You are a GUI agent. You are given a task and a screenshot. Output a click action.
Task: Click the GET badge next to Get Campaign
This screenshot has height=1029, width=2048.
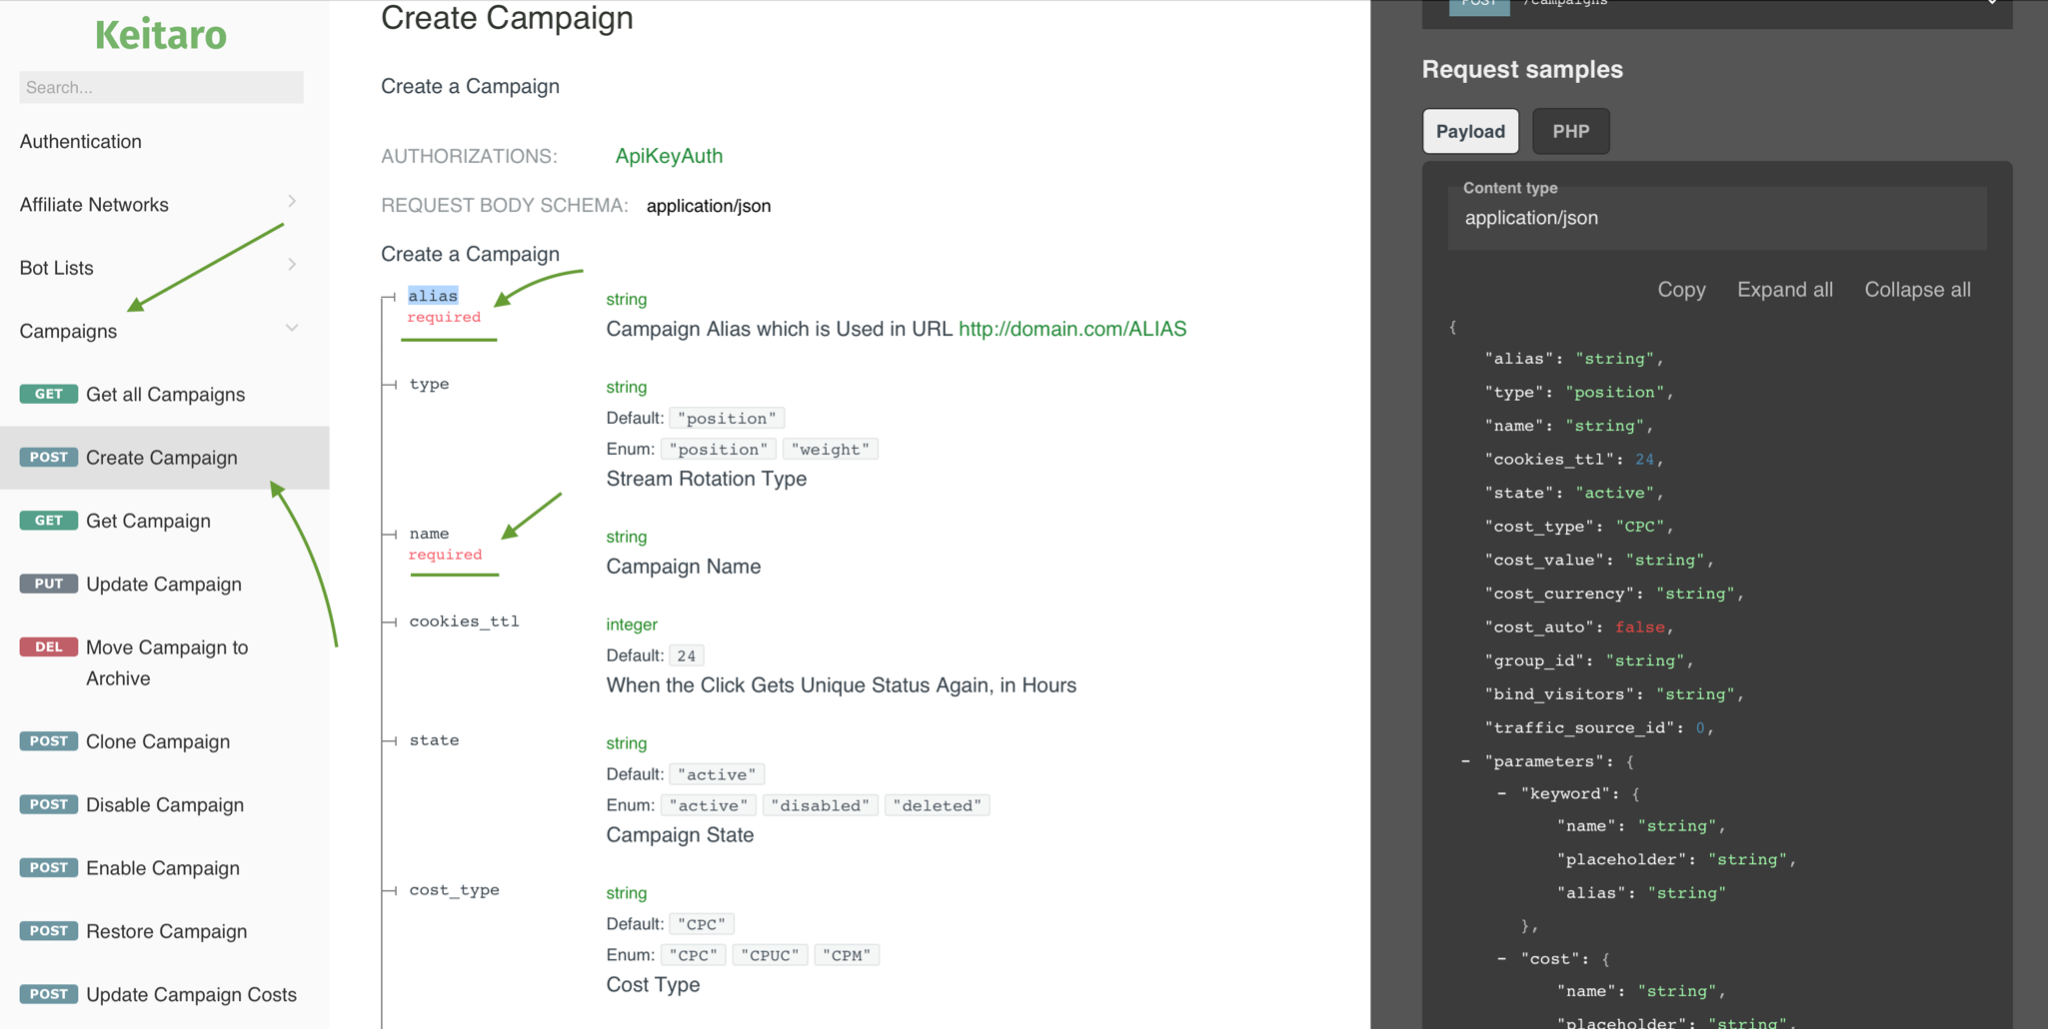click(48, 520)
